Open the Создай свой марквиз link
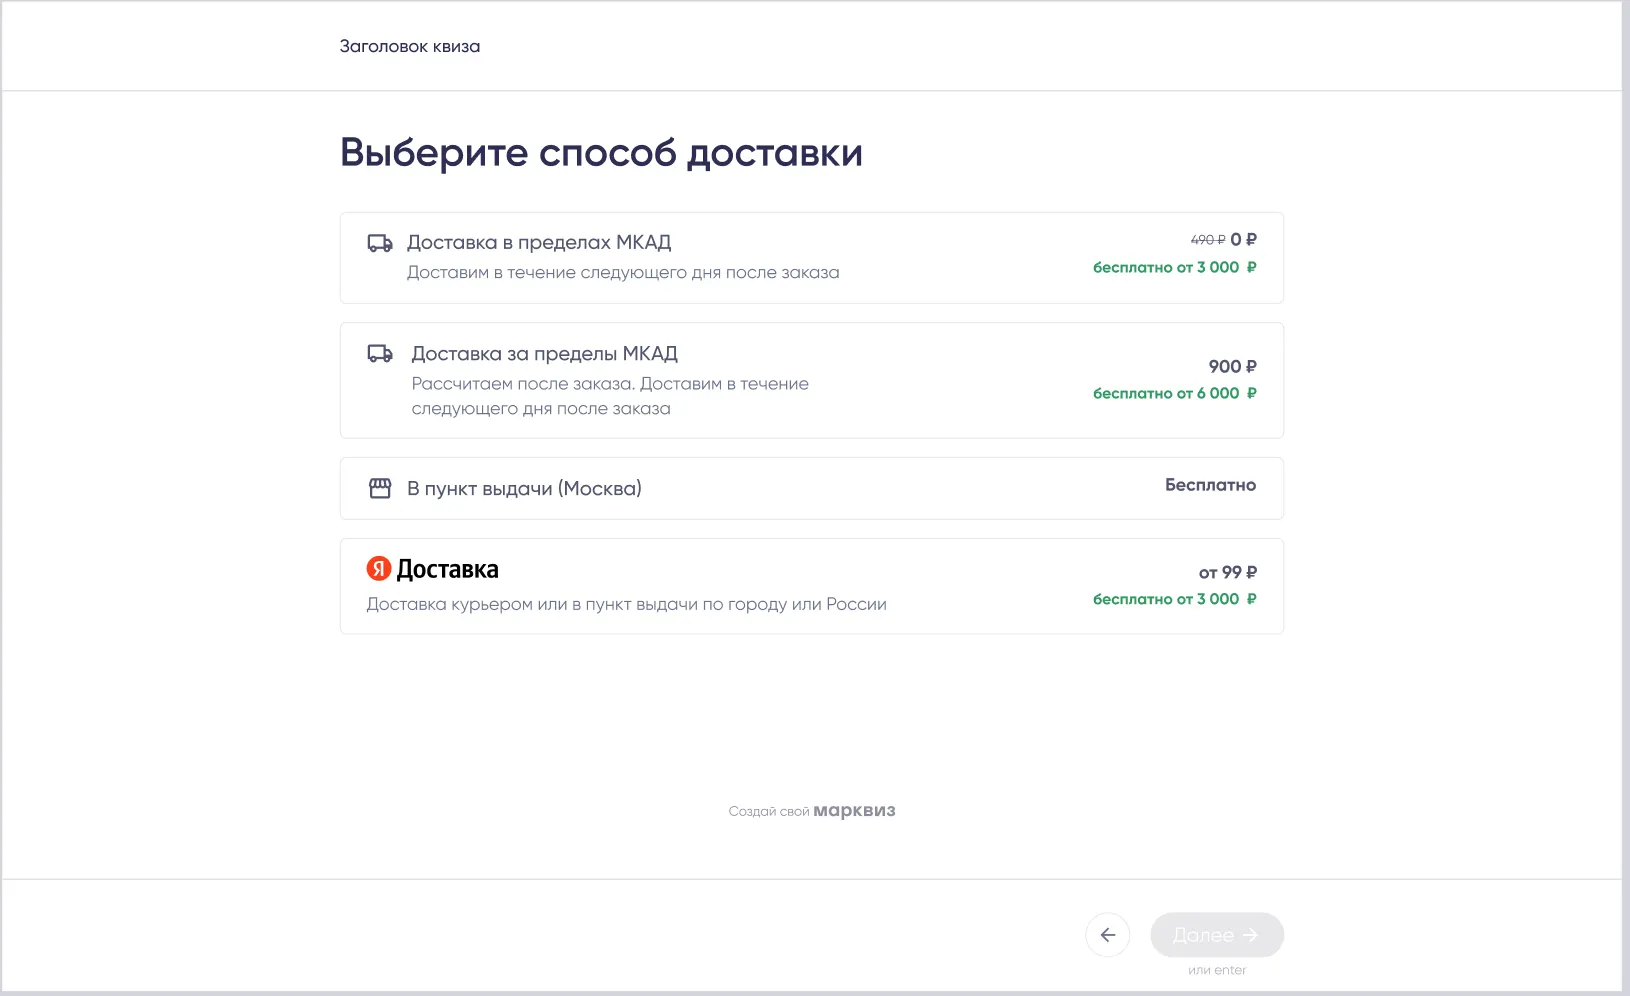 point(812,811)
